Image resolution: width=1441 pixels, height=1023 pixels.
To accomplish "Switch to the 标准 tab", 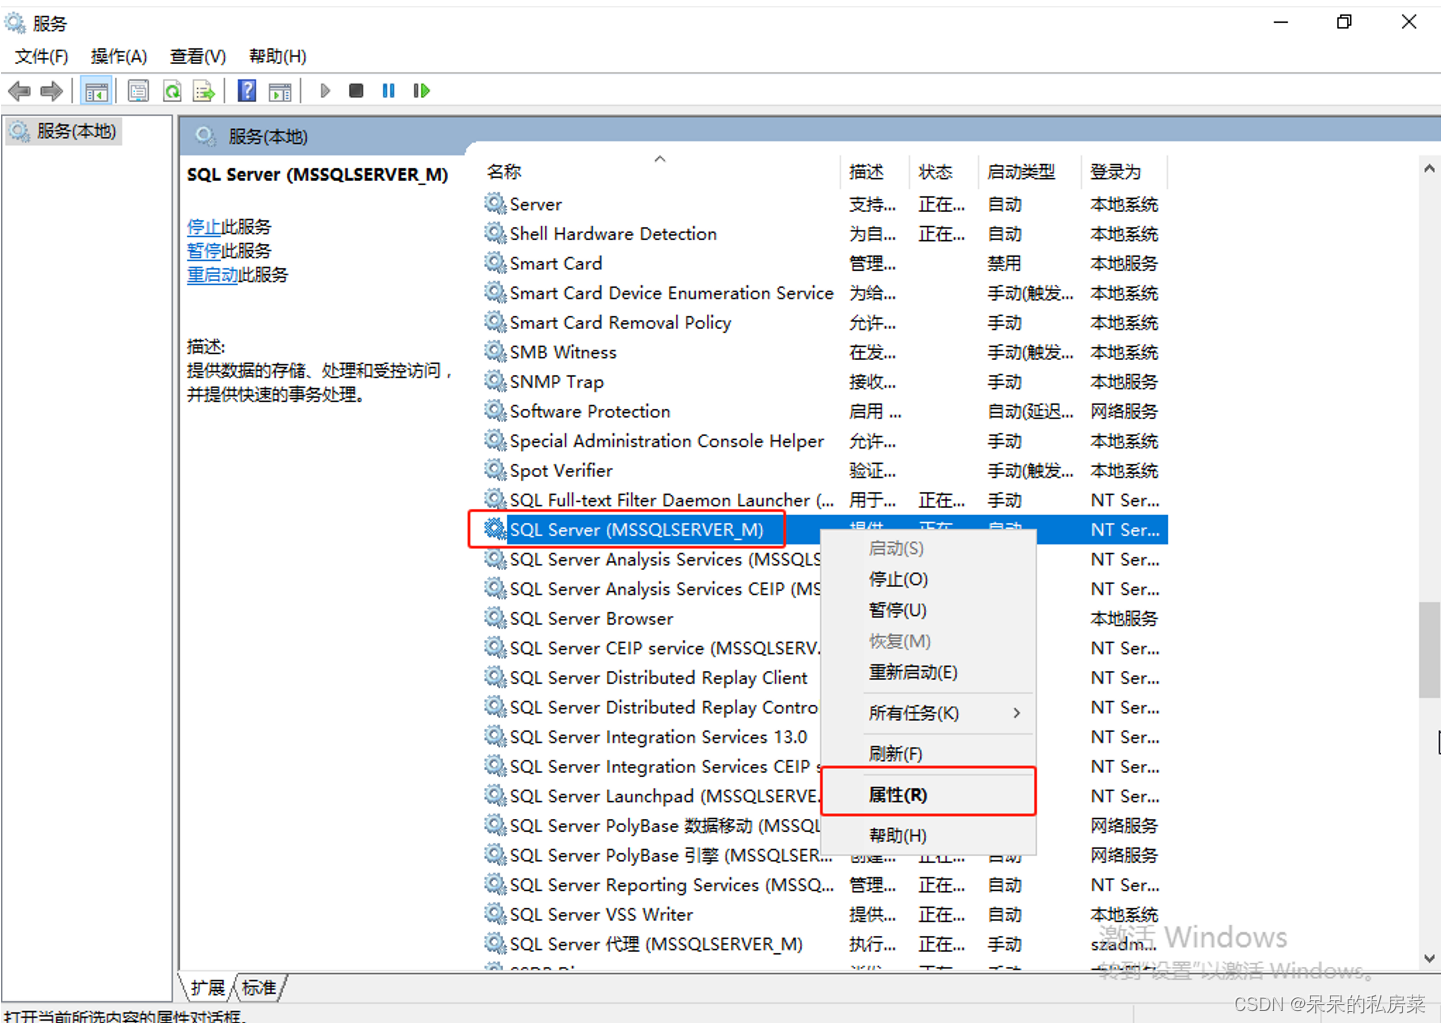I will pos(260,988).
